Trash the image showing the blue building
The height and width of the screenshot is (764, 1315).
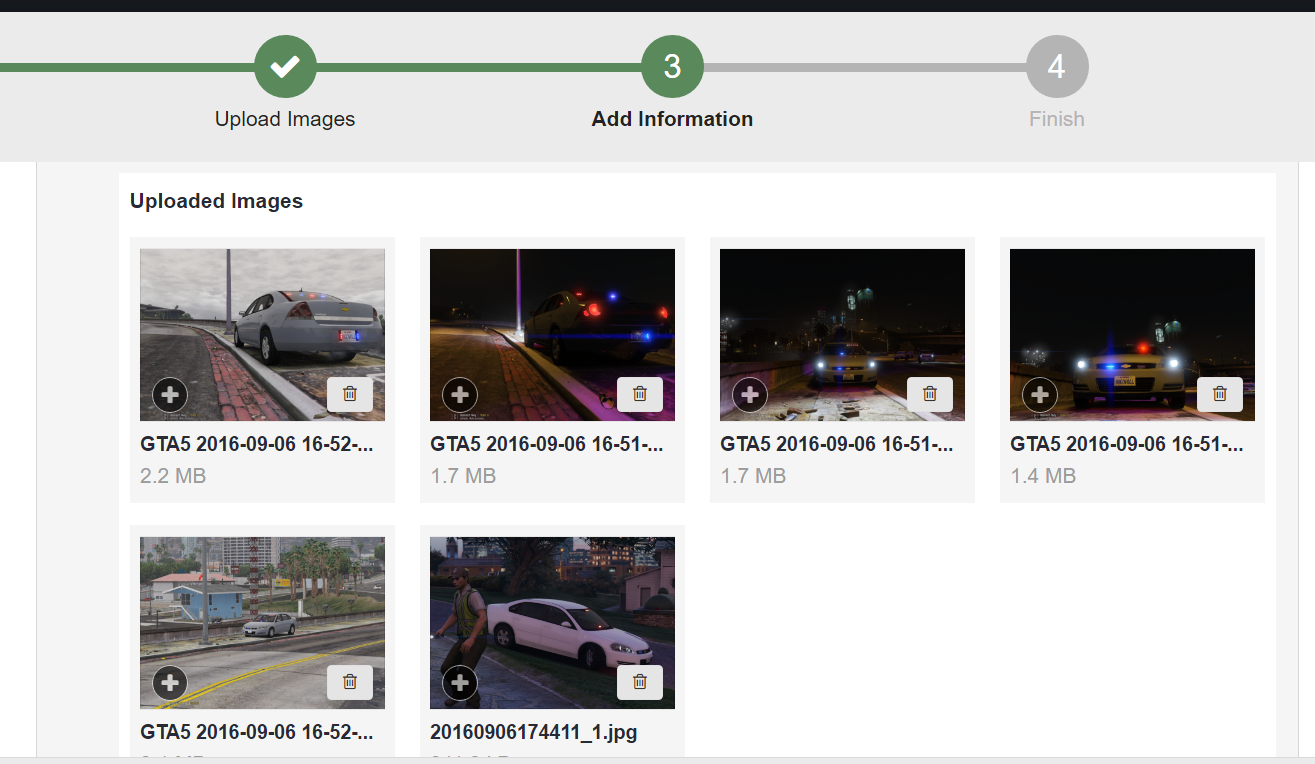(350, 682)
